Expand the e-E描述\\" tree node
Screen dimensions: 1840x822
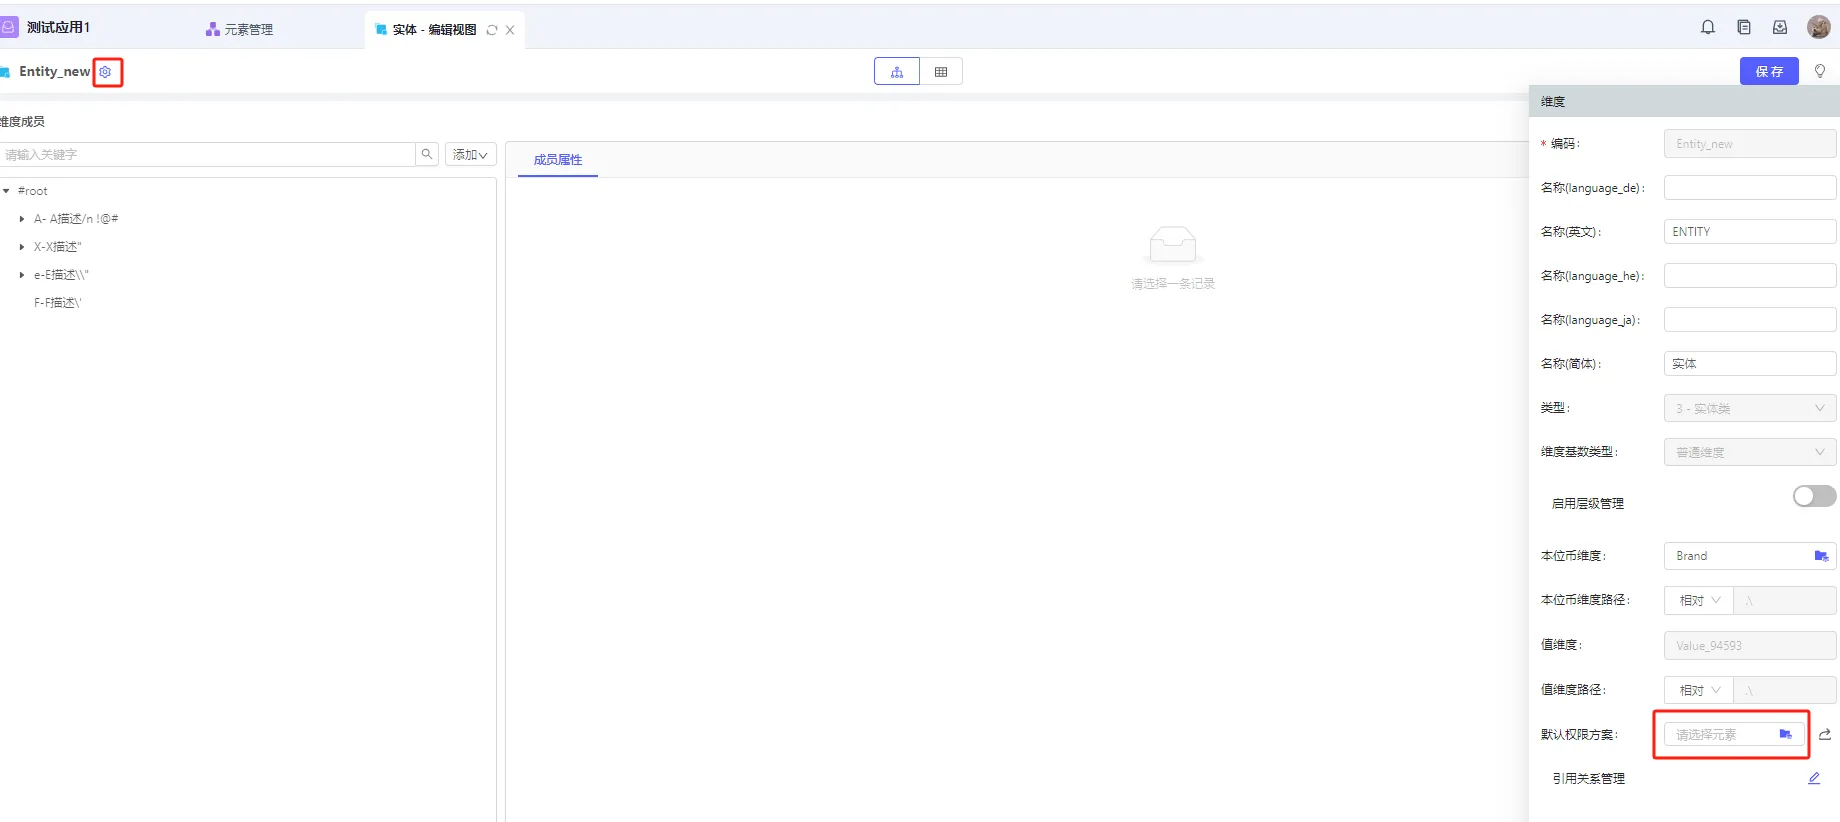(x=22, y=275)
